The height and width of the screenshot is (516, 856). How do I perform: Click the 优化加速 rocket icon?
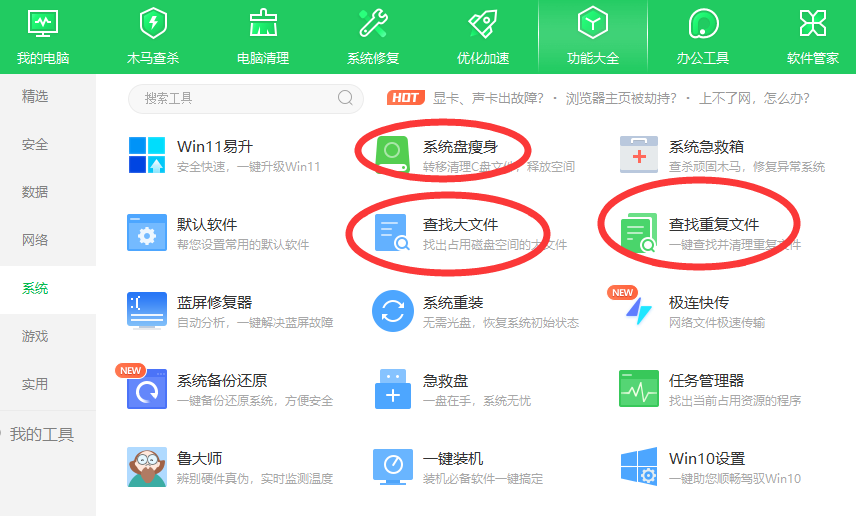click(x=483, y=23)
